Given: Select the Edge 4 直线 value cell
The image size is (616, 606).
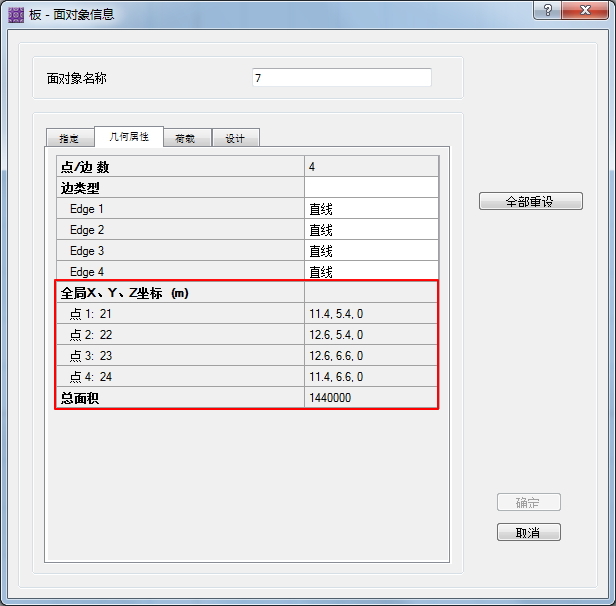Looking at the screenshot, I should (371, 271).
